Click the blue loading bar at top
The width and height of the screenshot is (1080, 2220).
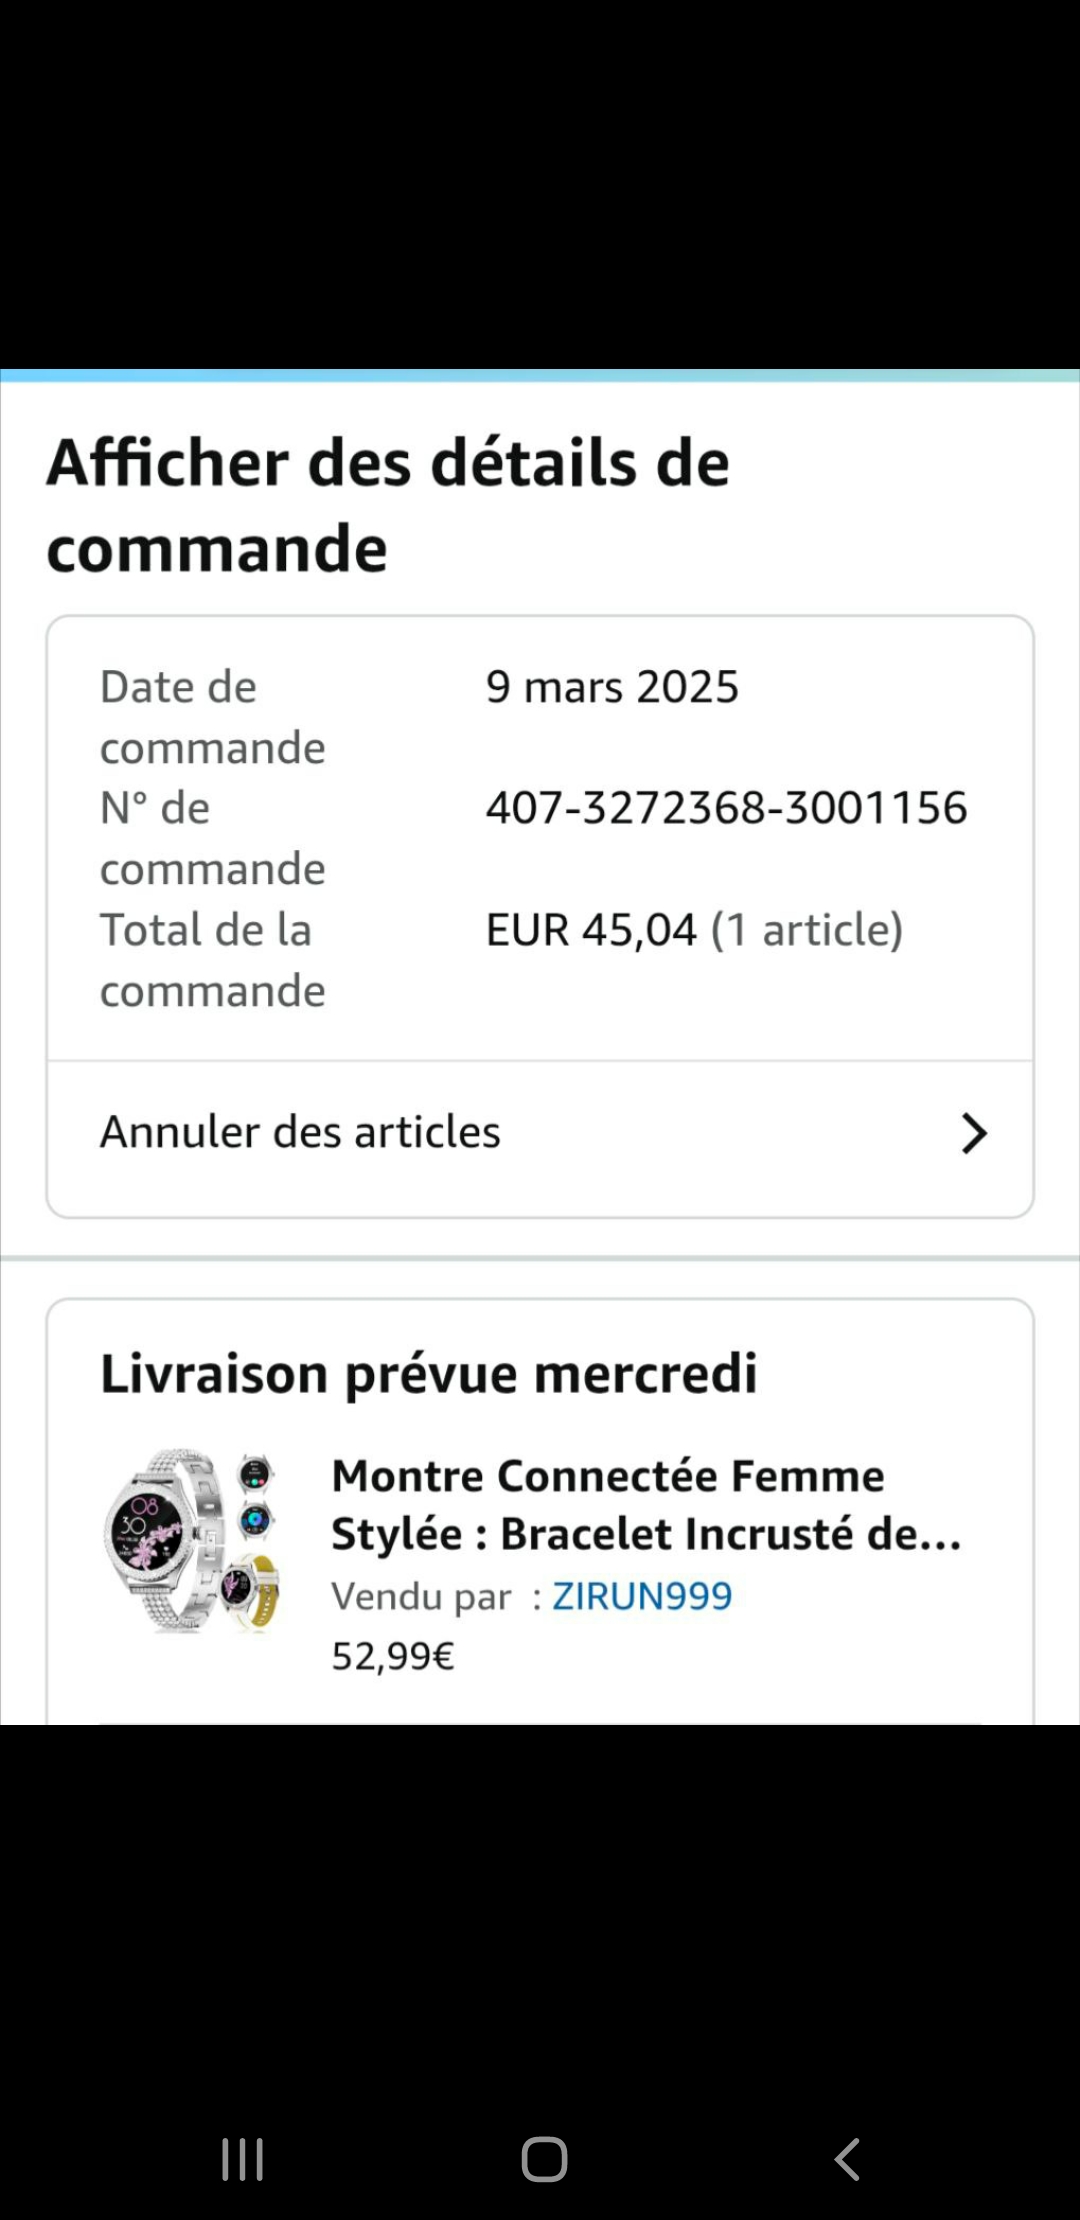(540, 377)
